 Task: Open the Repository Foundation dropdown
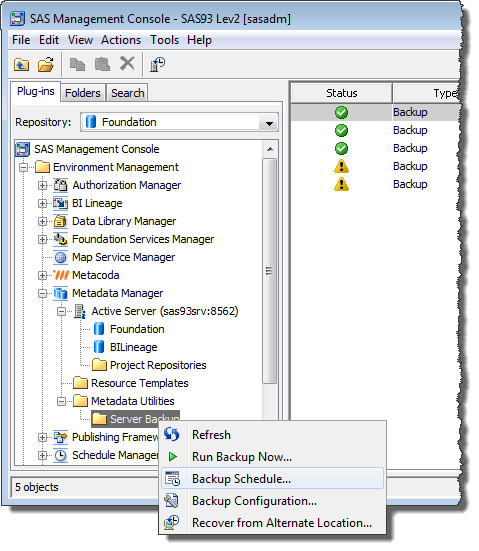coord(269,123)
